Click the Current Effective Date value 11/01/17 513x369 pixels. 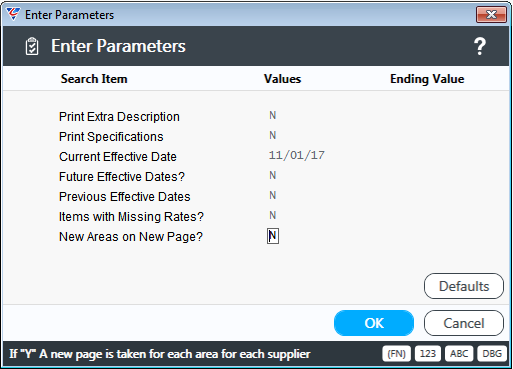(297, 155)
